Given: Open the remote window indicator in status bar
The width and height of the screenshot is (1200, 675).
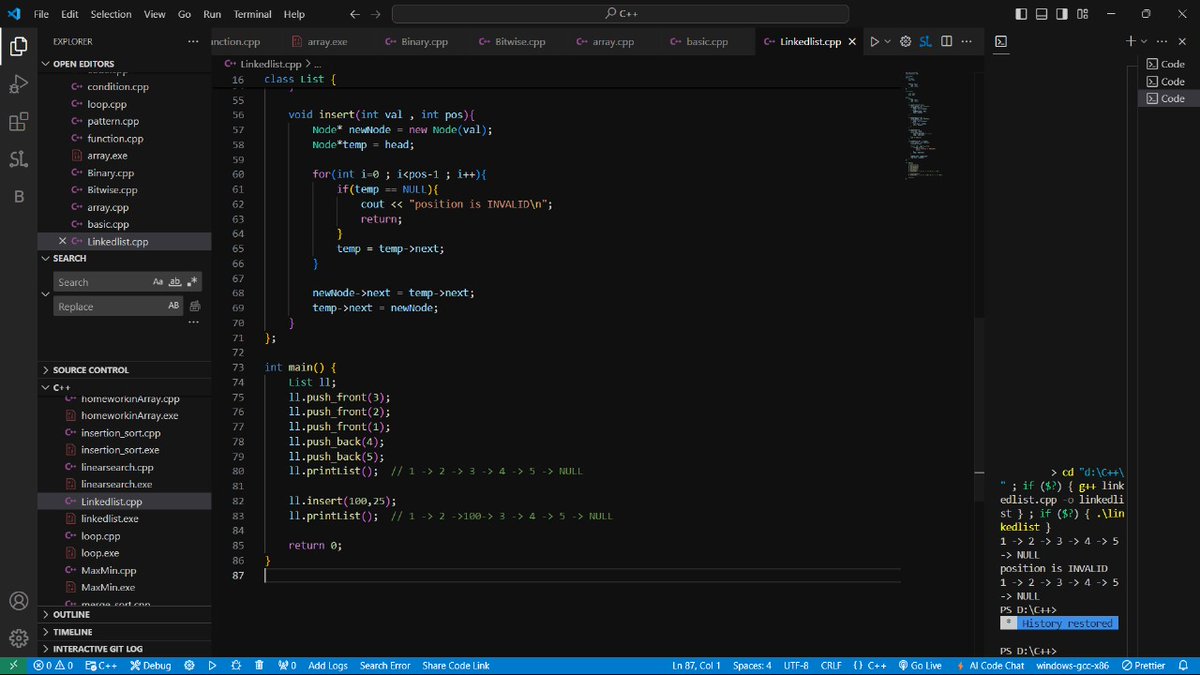Looking at the screenshot, I should [13, 665].
